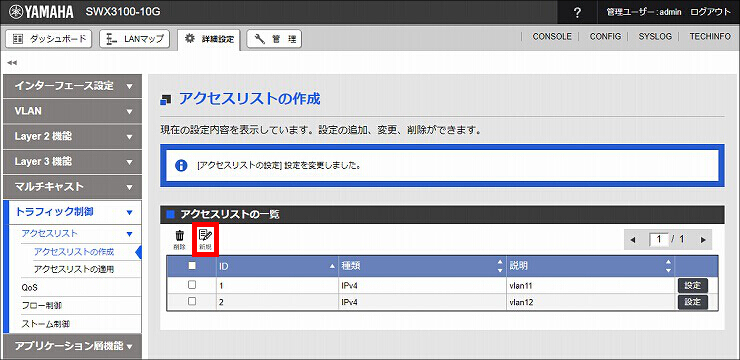
Task: Open the LANマップ tab
Action: point(135,39)
